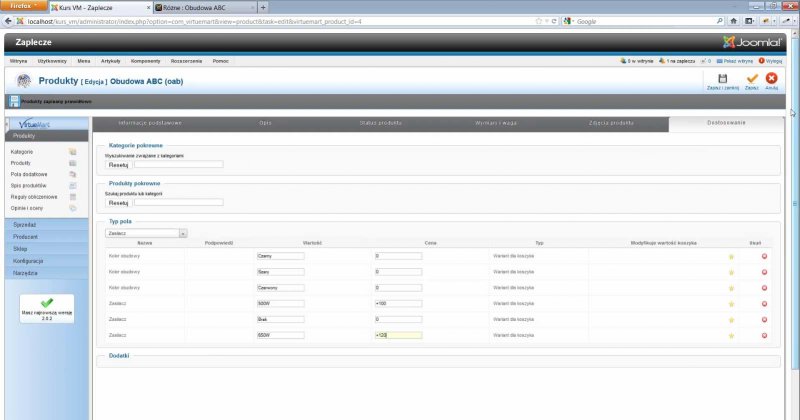Open the Zasilacz field type dropdown
The height and width of the screenshot is (420, 800).
146,233
